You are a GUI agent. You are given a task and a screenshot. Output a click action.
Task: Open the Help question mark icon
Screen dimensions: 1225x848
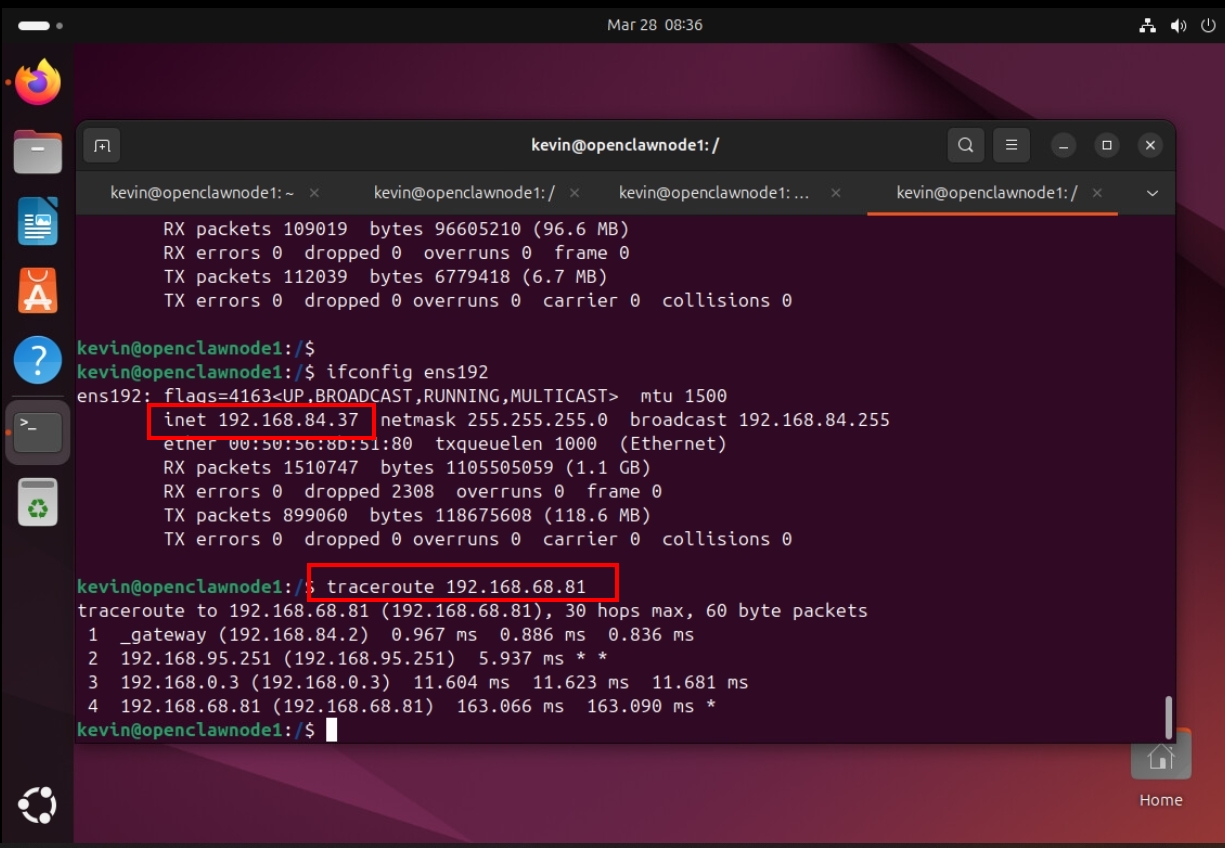[38, 359]
